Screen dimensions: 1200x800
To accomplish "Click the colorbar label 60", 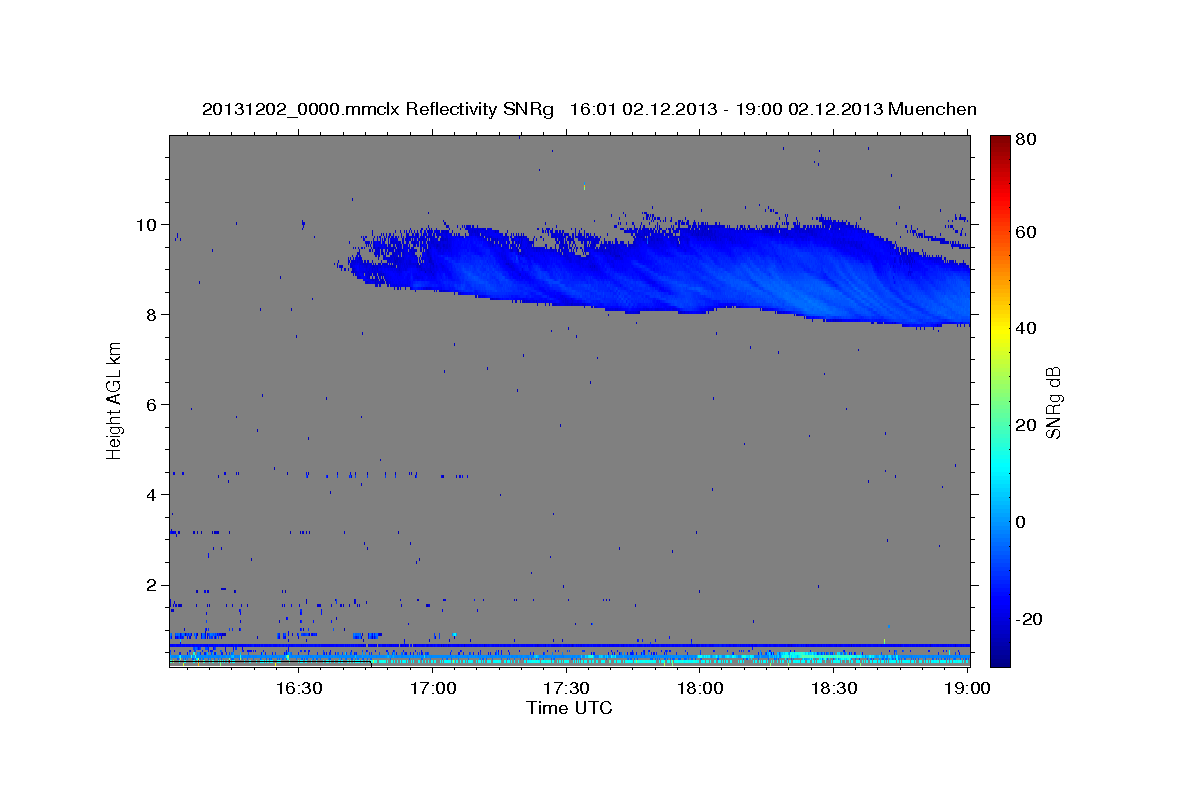I will click(1025, 232).
